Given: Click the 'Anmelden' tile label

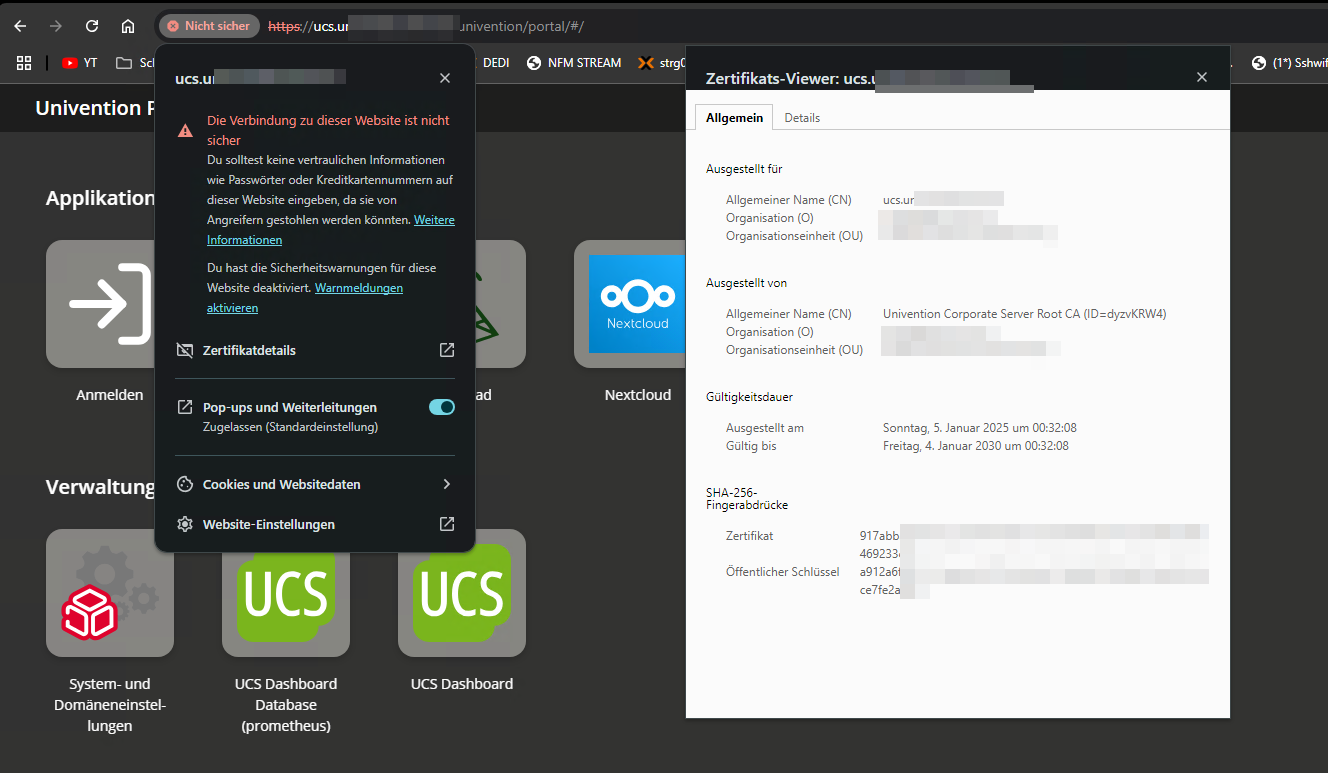Looking at the screenshot, I should 110,395.
